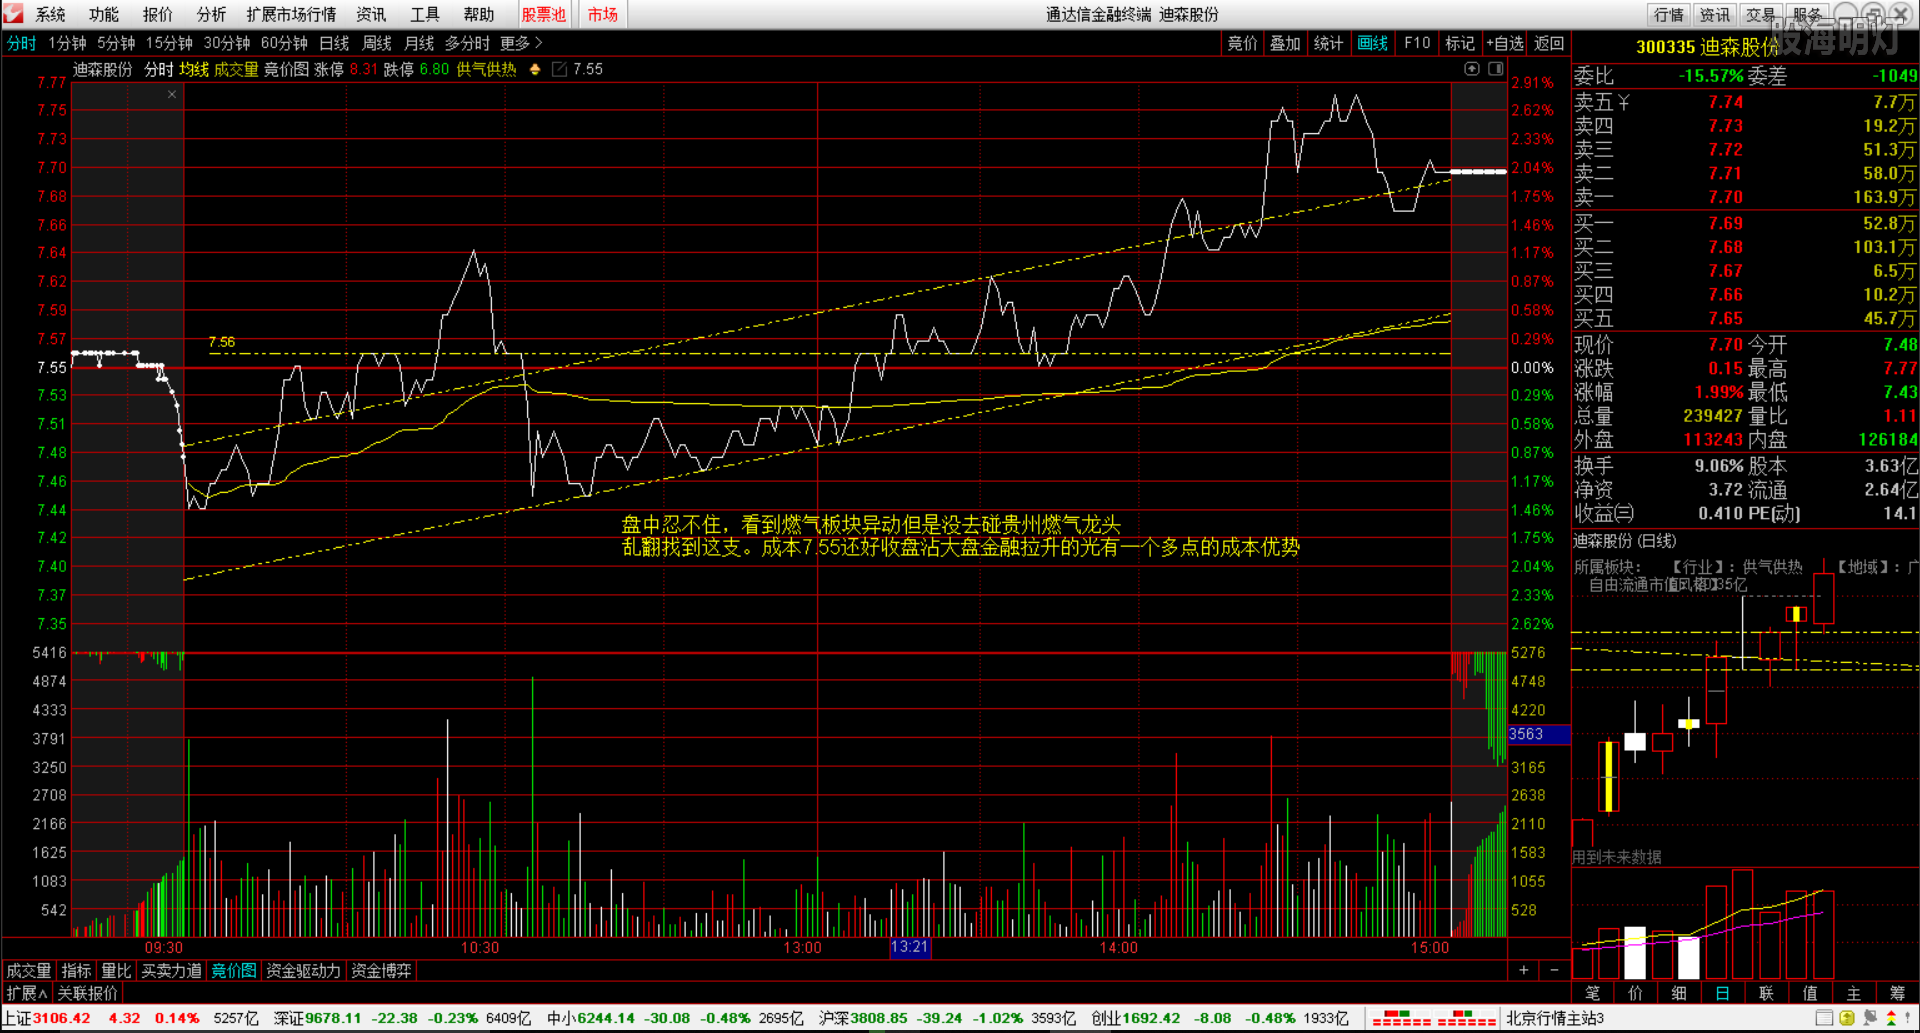Select the 资金博弈 indicator tab
Image resolution: width=1920 pixels, height=1033 pixels.
point(381,971)
